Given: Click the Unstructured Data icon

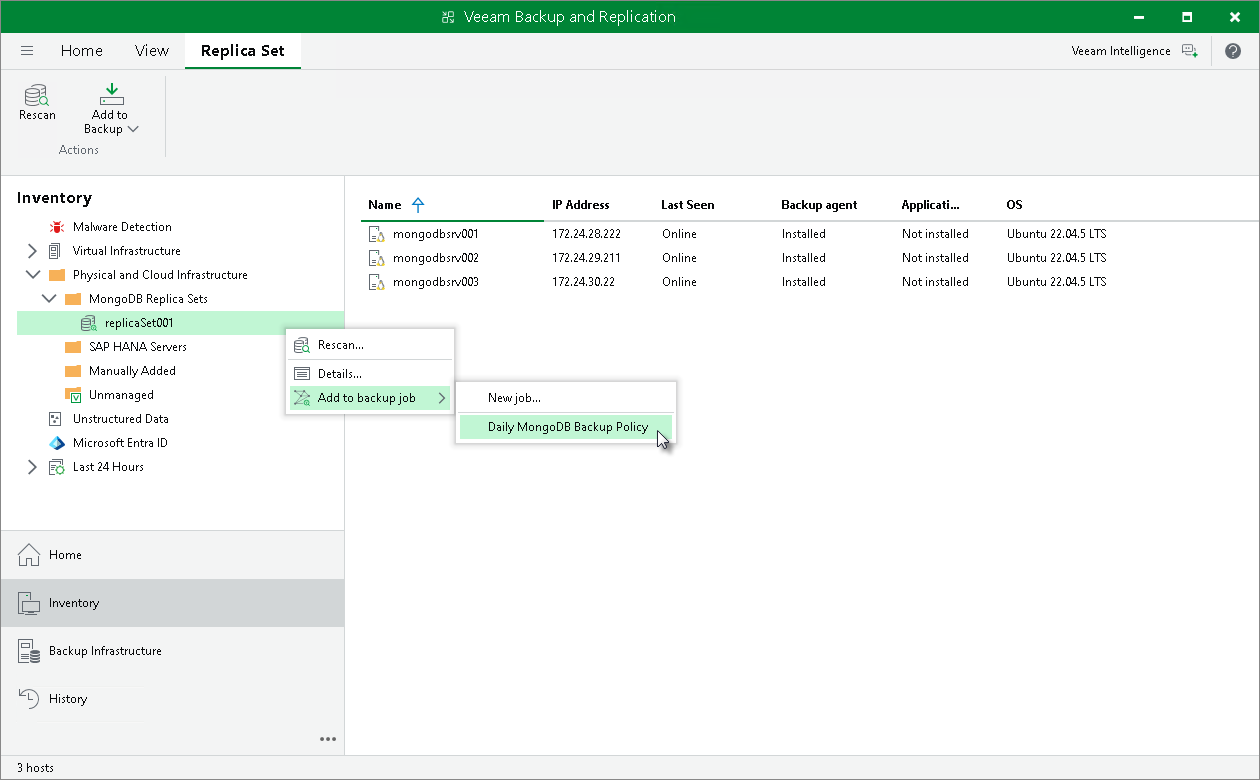Looking at the screenshot, I should [x=55, y=419].
